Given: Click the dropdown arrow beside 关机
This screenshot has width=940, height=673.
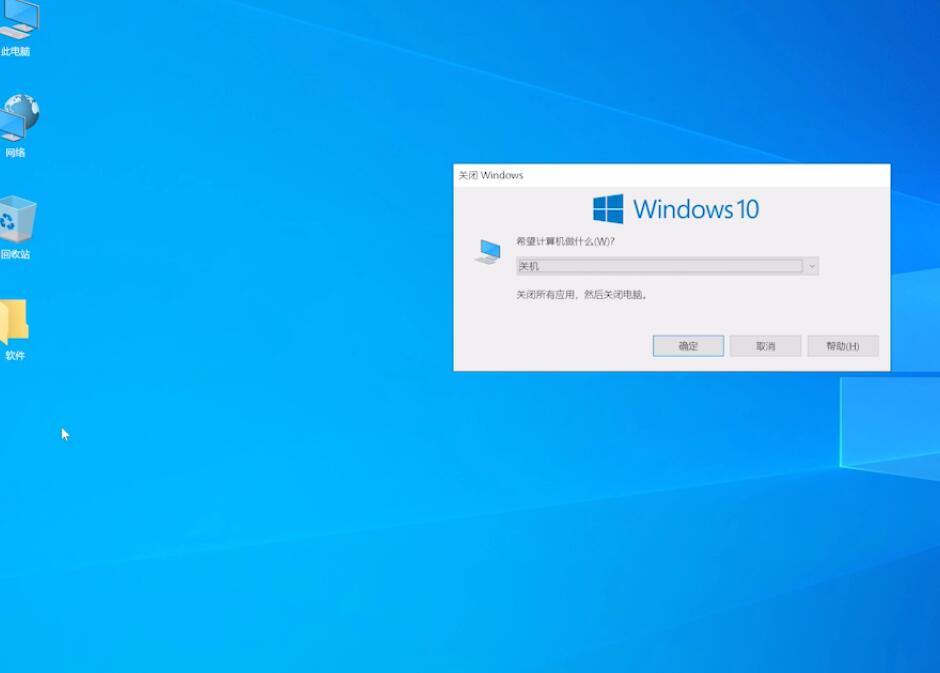Looking at the screenshot, I should pos(812,266).
